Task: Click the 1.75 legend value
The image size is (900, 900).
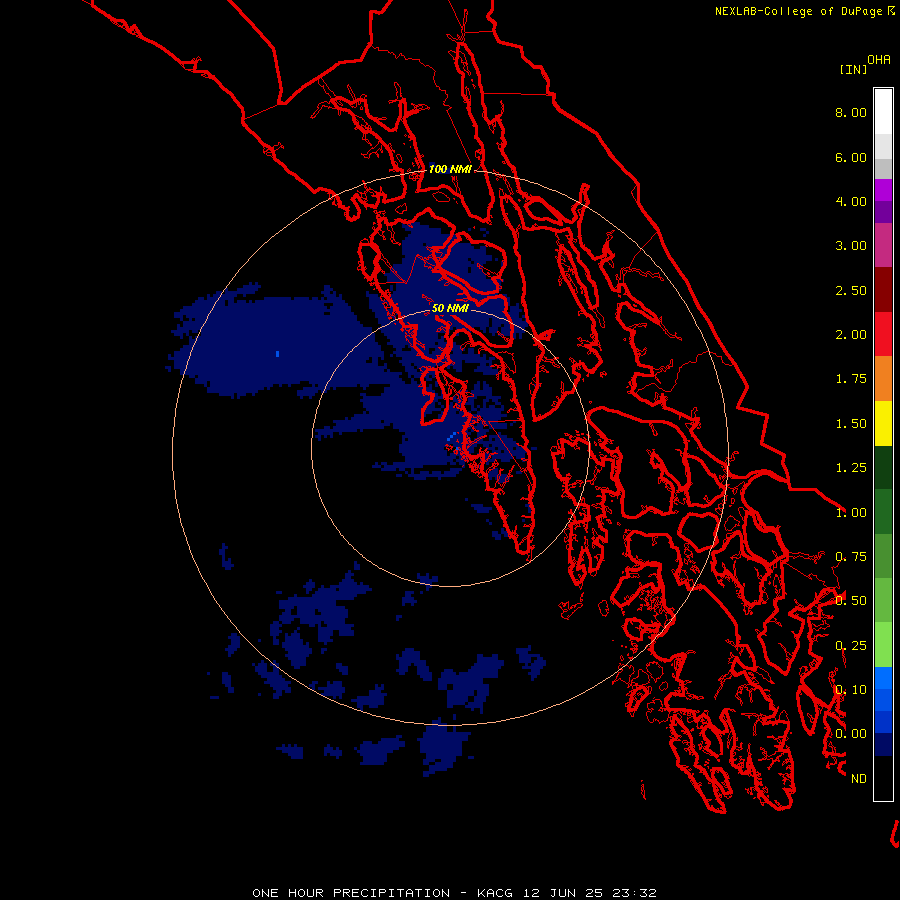Action: 851,379
